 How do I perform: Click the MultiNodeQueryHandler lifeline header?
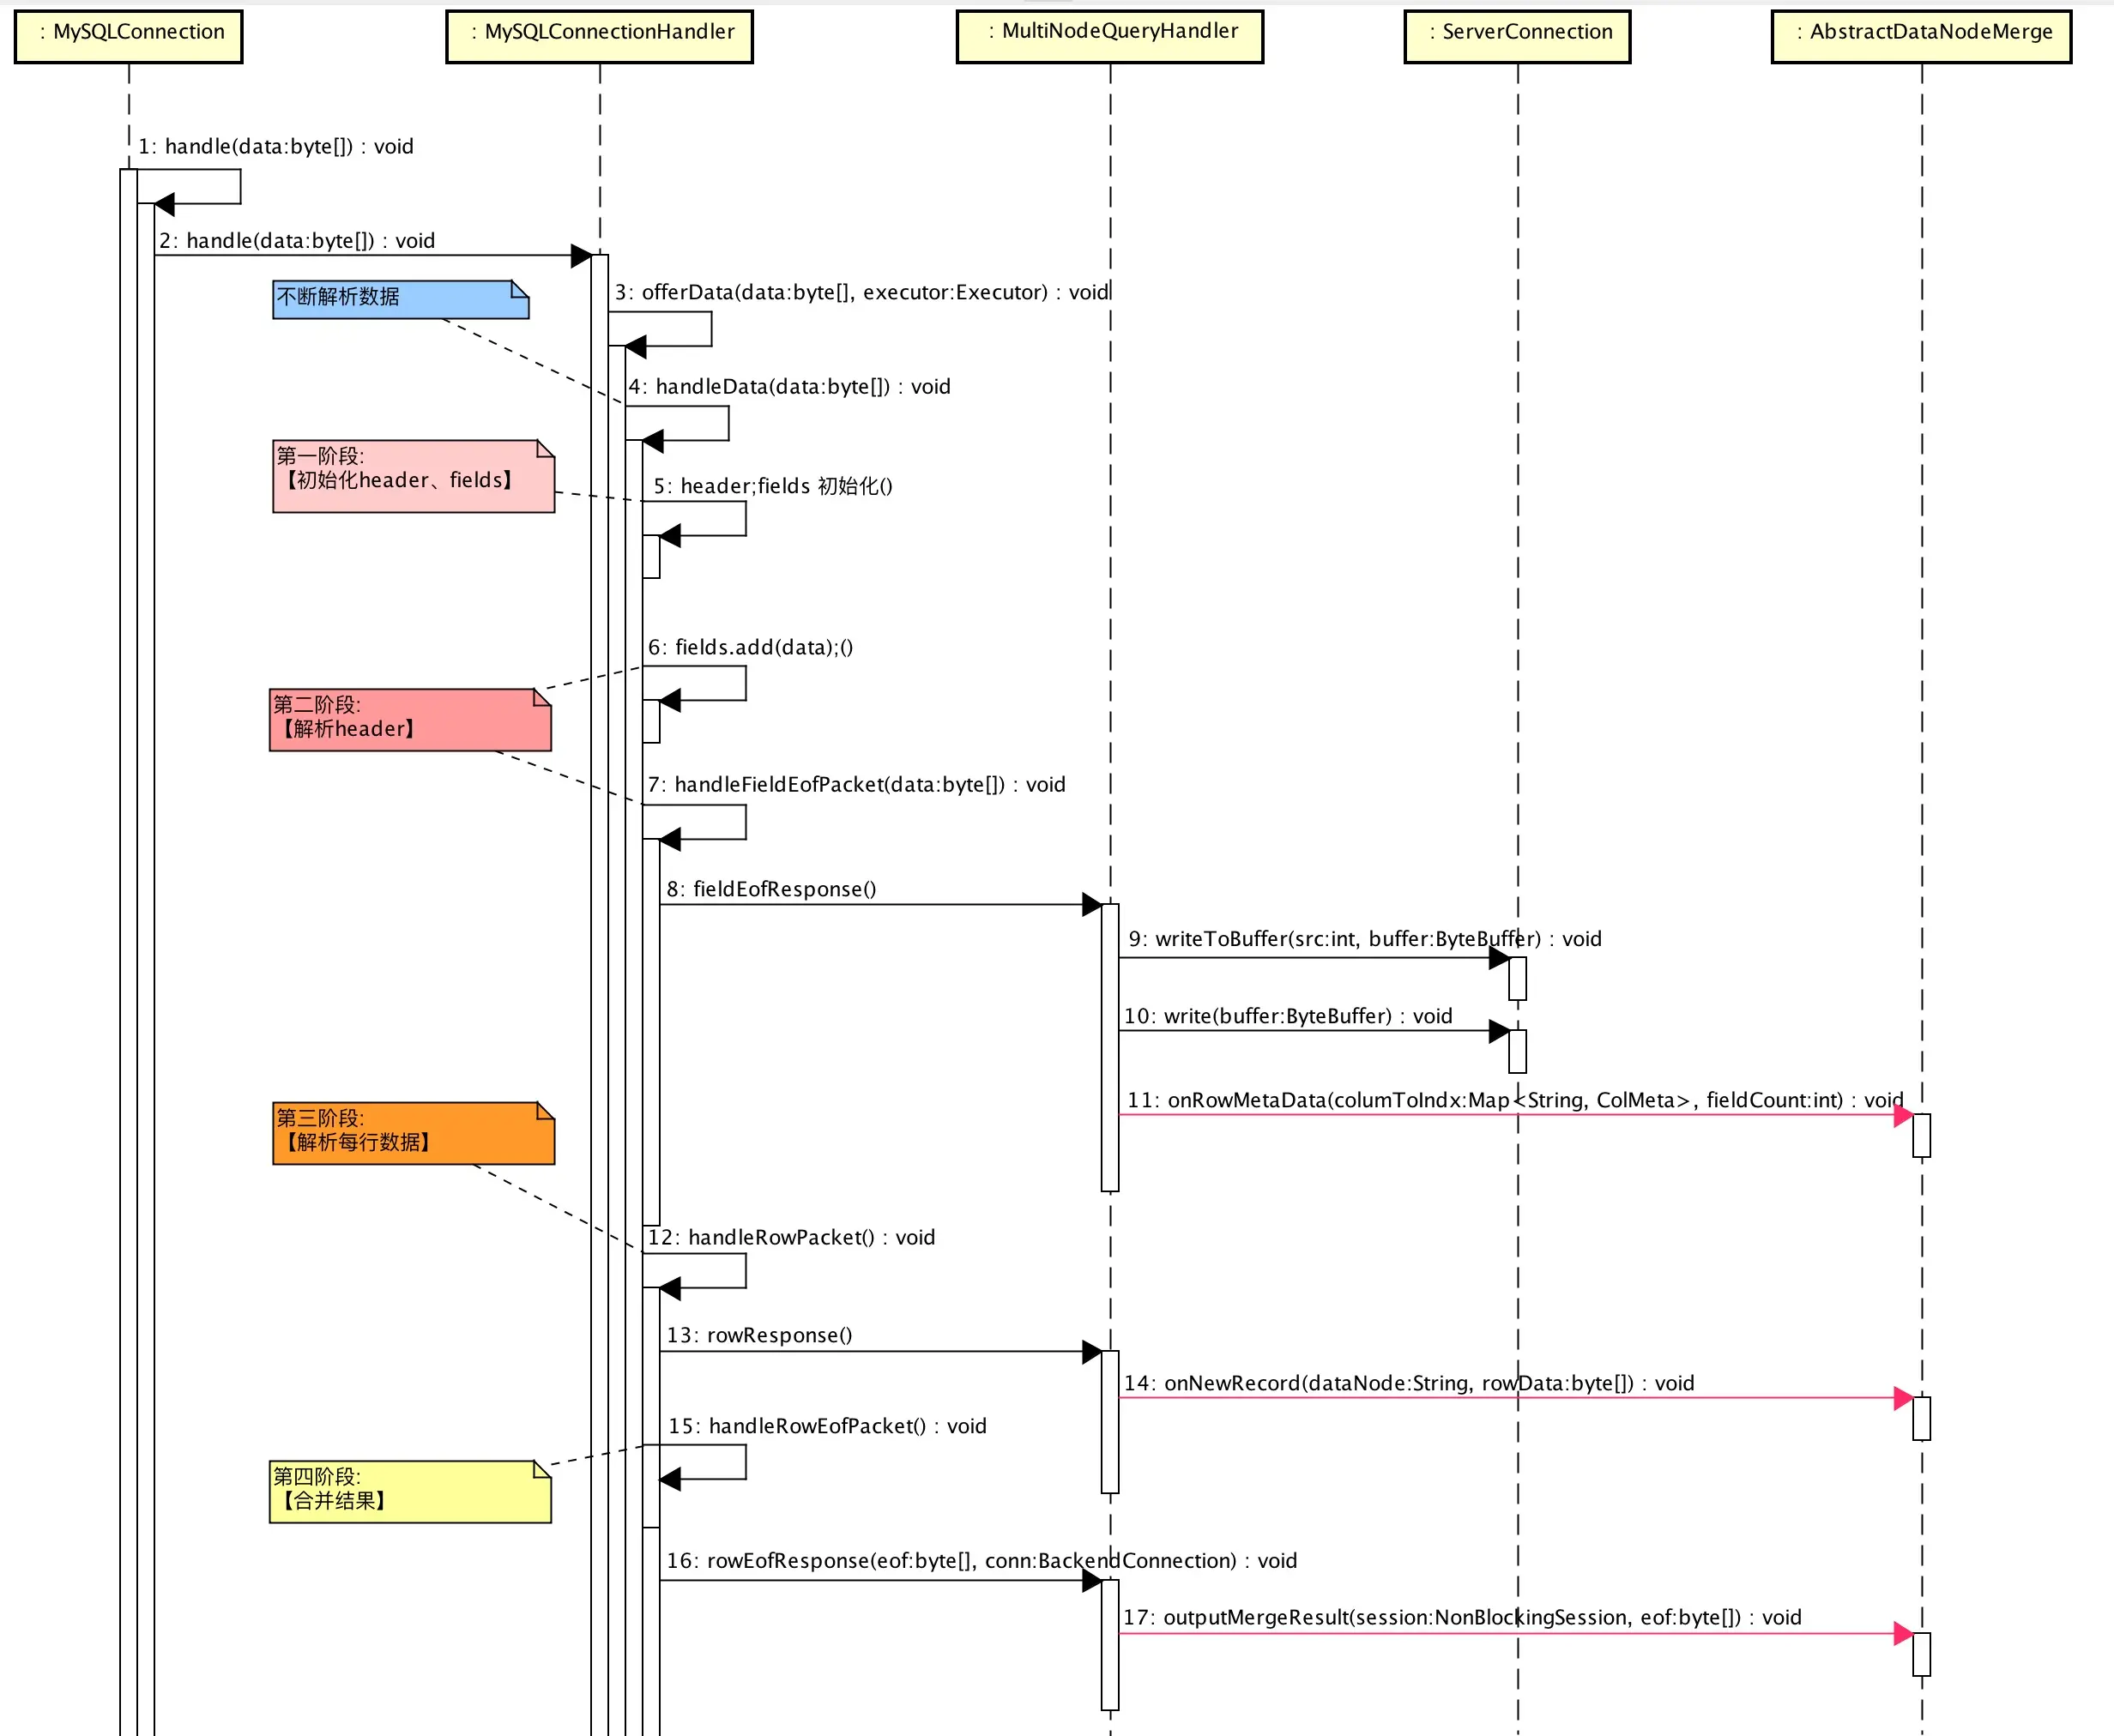pos(1109,36)
